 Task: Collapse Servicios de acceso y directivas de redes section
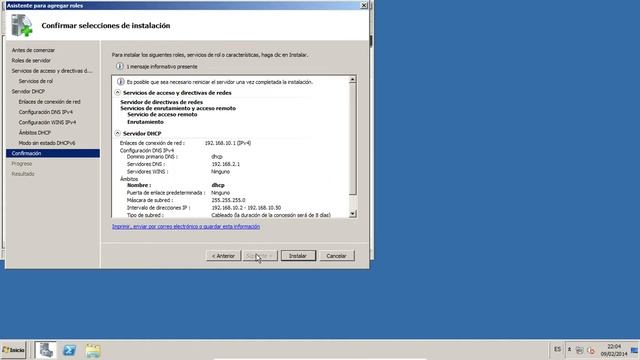pyautogui.click(x=118, y=93)
